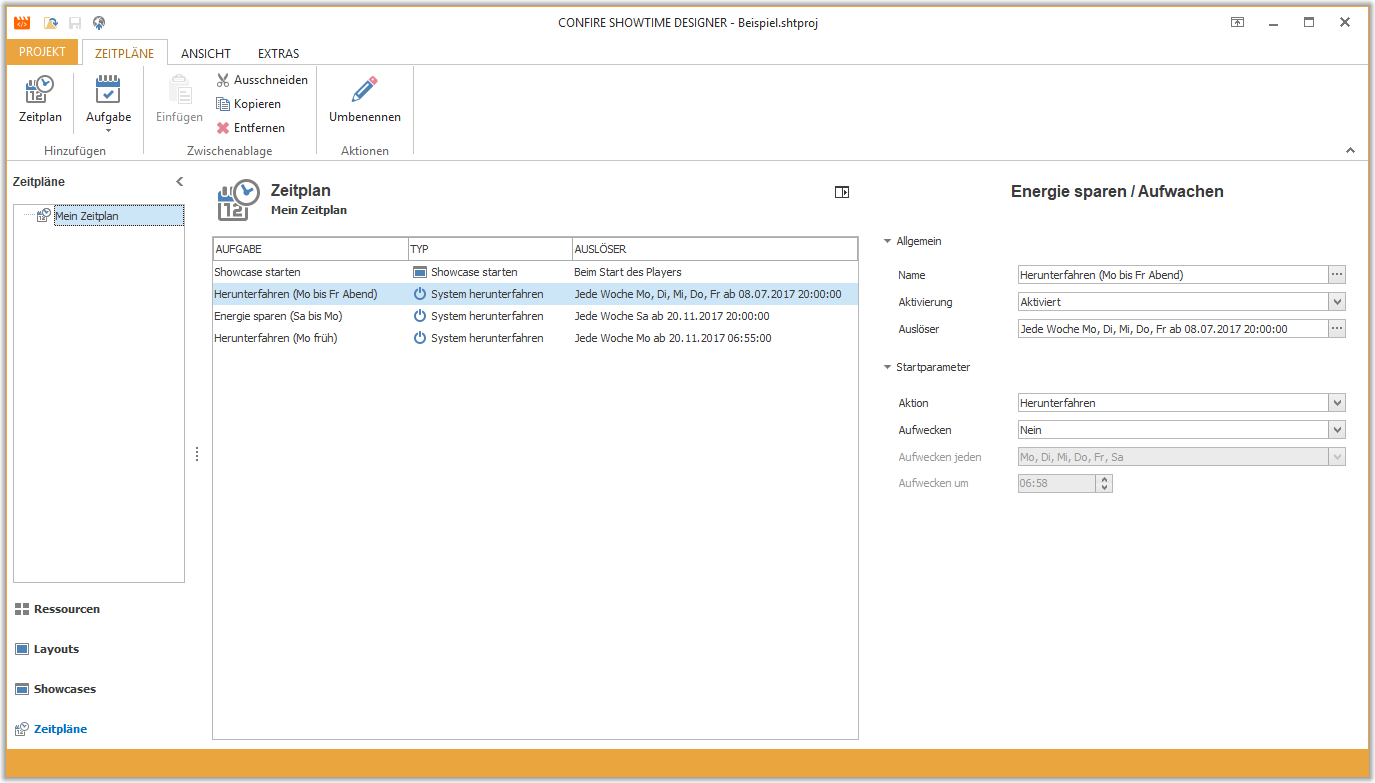Click the disabled Einfügen paste icon
The height and width of the screenshot is (783, 1375).
[180, 90]
